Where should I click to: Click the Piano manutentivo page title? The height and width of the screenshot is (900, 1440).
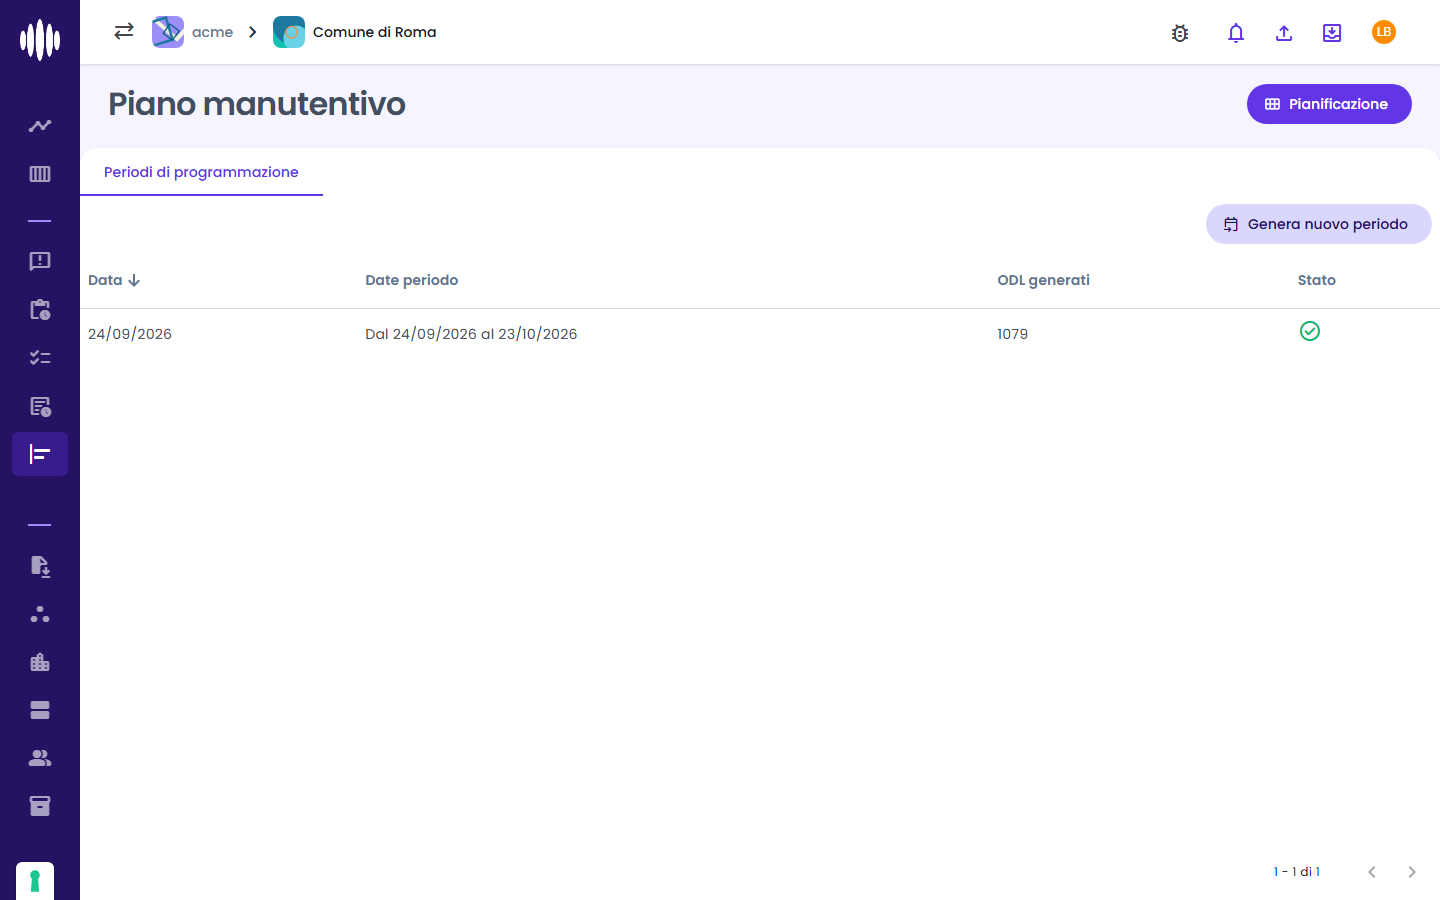(x=257, y=104)
